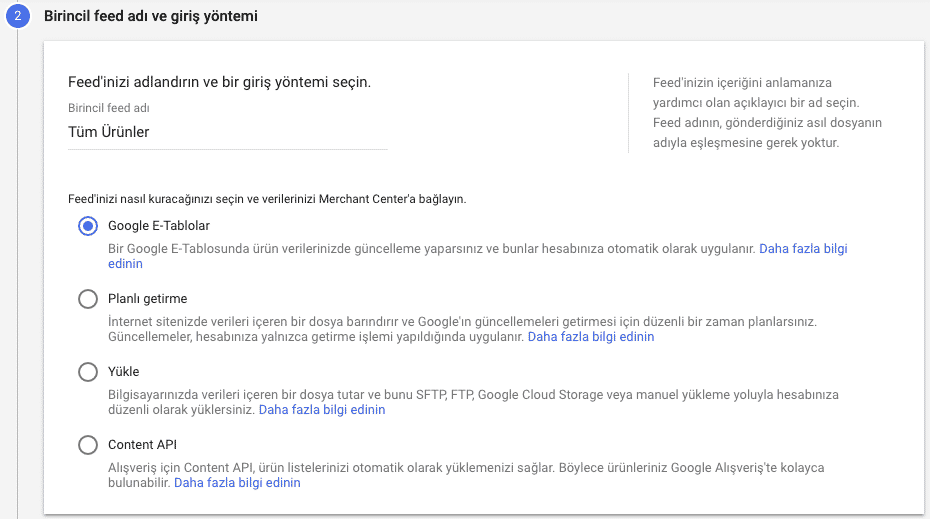Click the "Feed'inizi adlandırın" section heading
The image size is (930, 519).
pyautogui.click(x=219, y=82)
